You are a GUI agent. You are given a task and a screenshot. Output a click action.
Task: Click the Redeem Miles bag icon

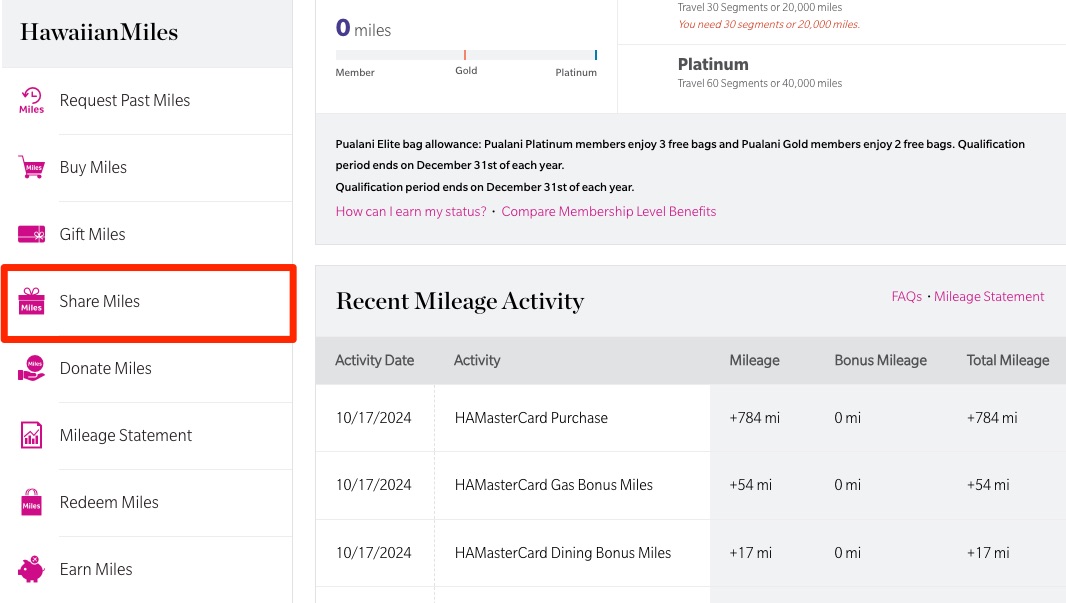pyautogui.click(x=32, y=502)
